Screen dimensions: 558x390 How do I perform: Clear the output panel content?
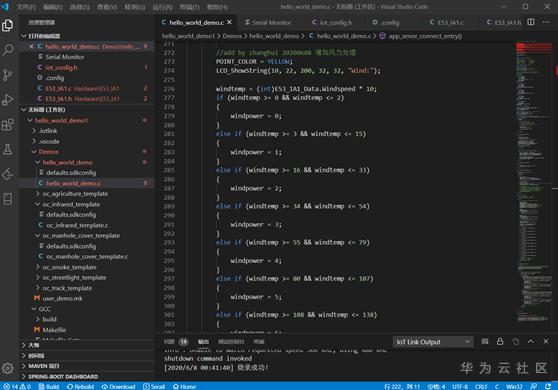(x=485, y=342)
